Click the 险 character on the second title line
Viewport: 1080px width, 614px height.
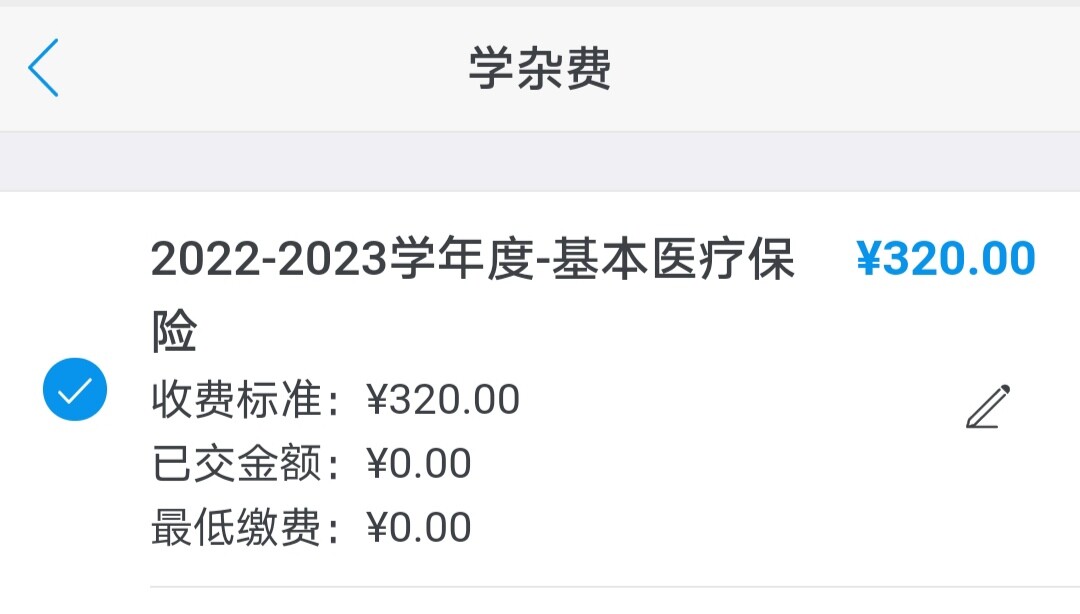pos(174,331)
